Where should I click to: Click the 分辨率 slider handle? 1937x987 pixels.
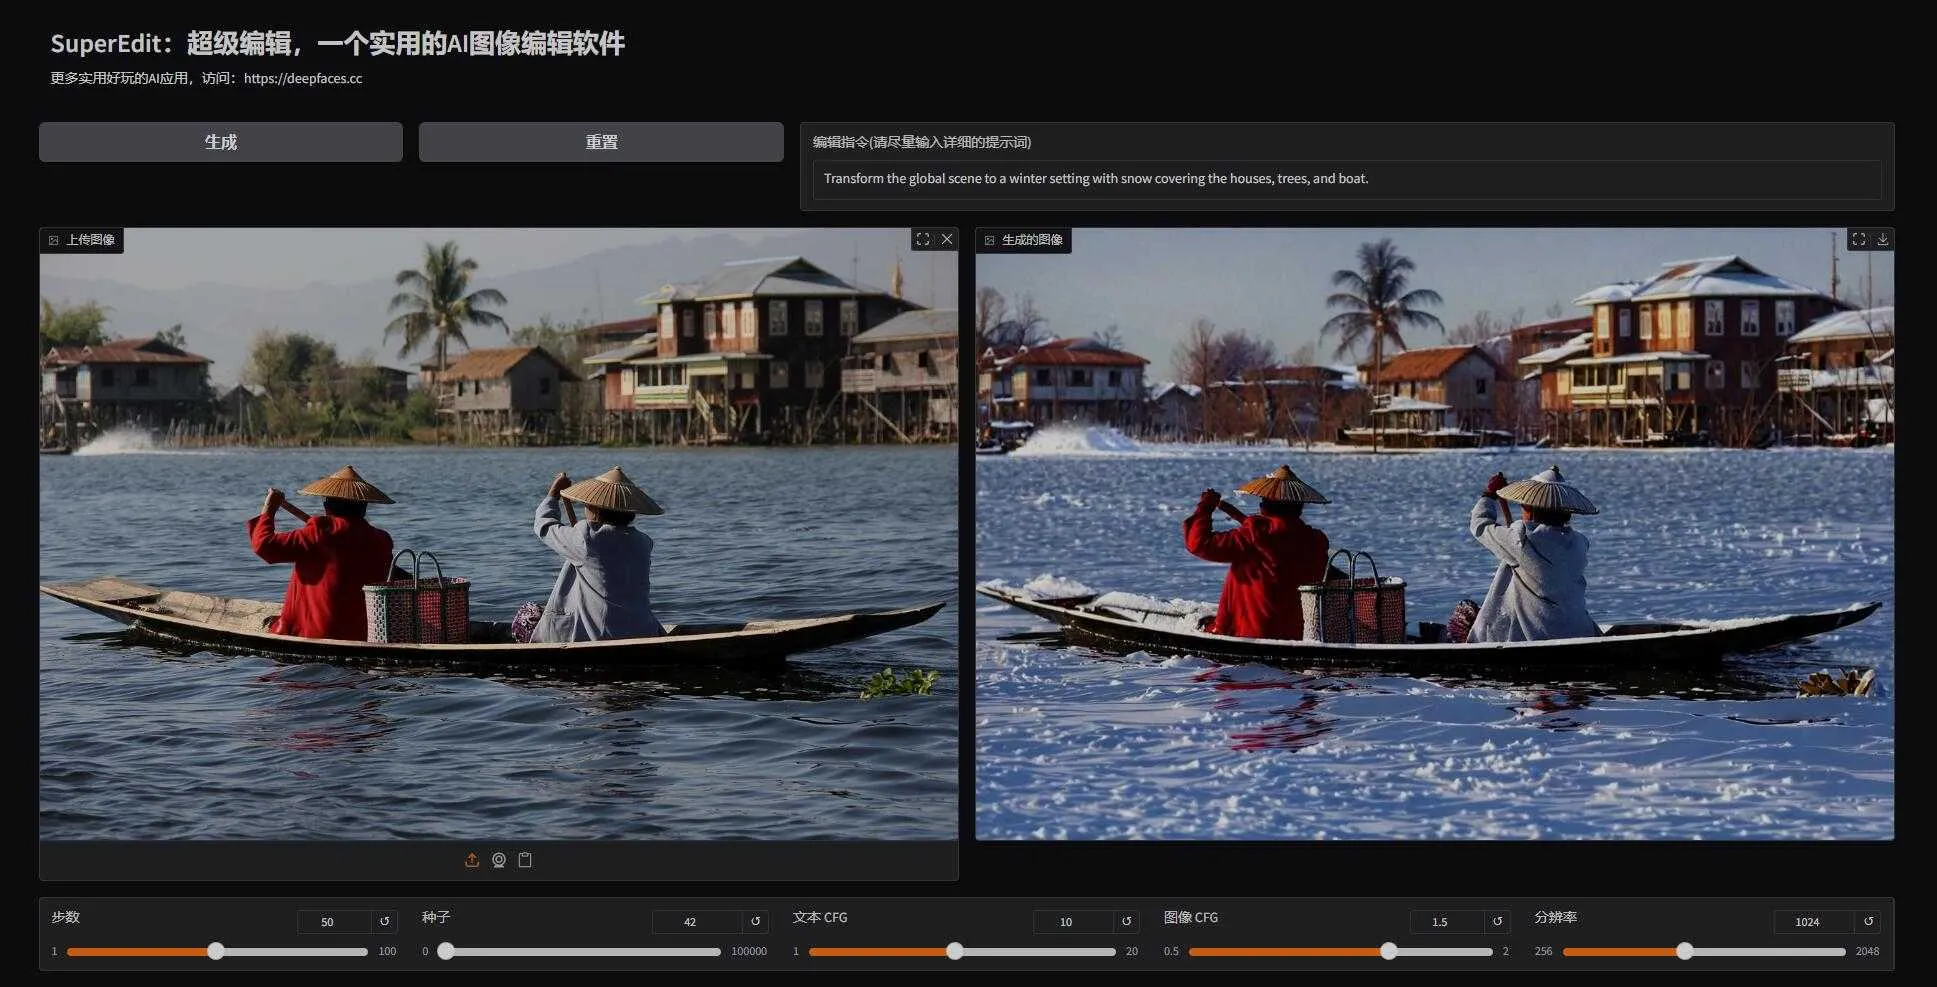click(1685, 951)
